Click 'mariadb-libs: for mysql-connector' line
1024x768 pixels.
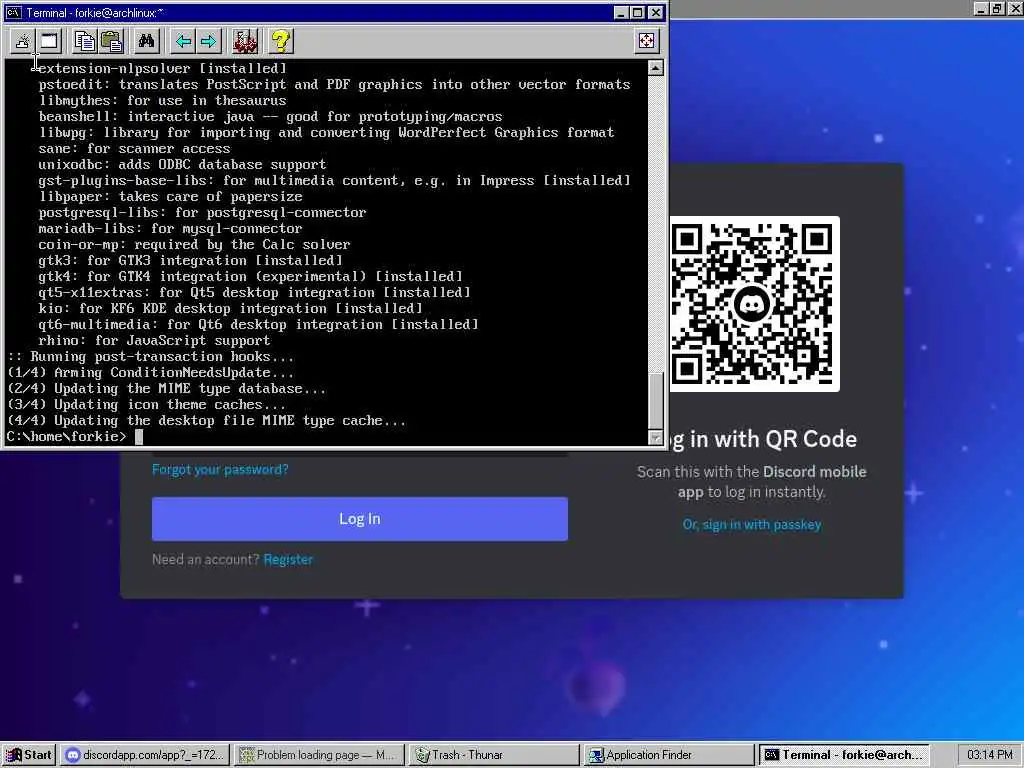point(170,229)
